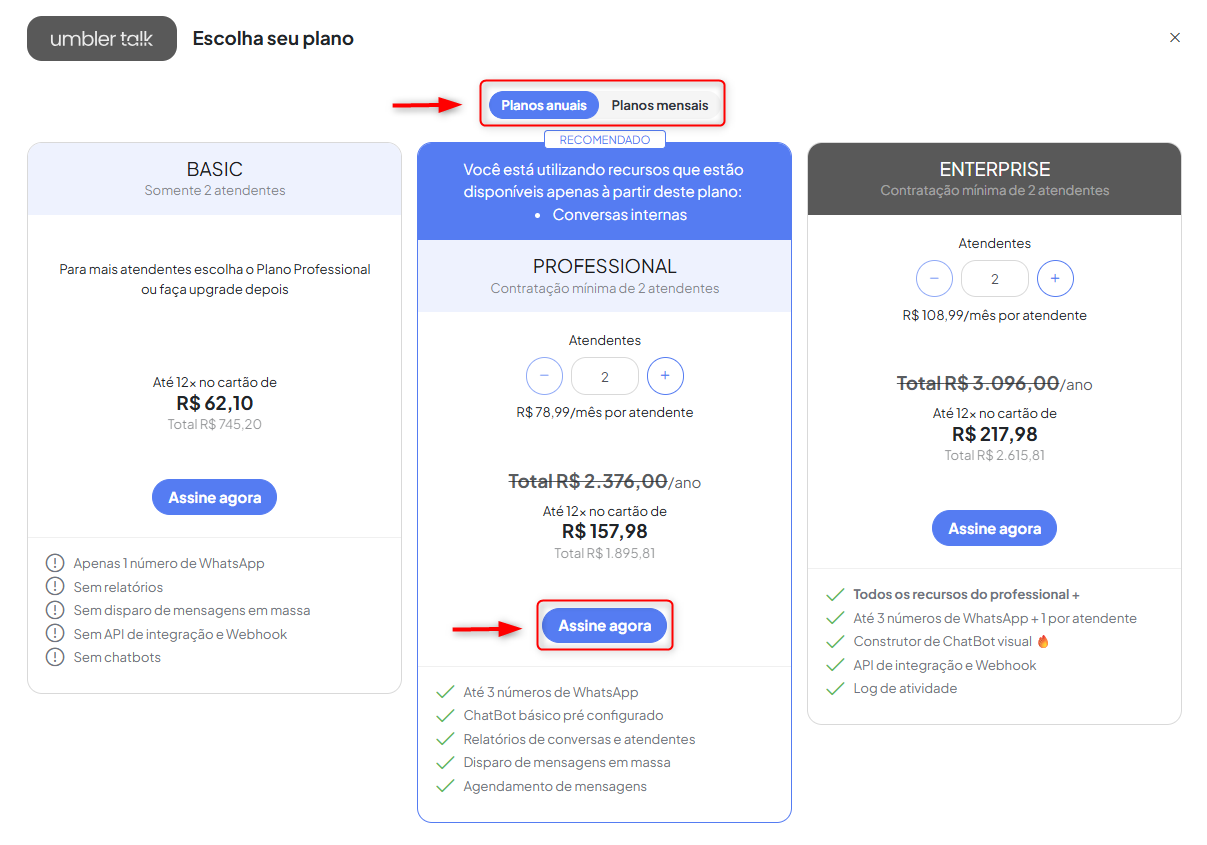Click warning icon beside Sem relatórios
This screenshot has height=845, width=1207.
[55, 587]
